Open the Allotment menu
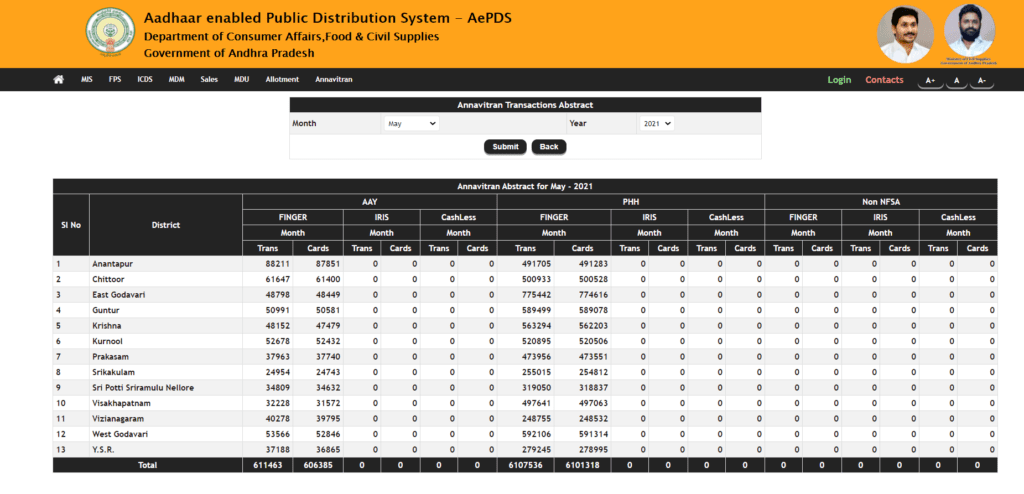1024x494 pixels. [x=282, y=80]
